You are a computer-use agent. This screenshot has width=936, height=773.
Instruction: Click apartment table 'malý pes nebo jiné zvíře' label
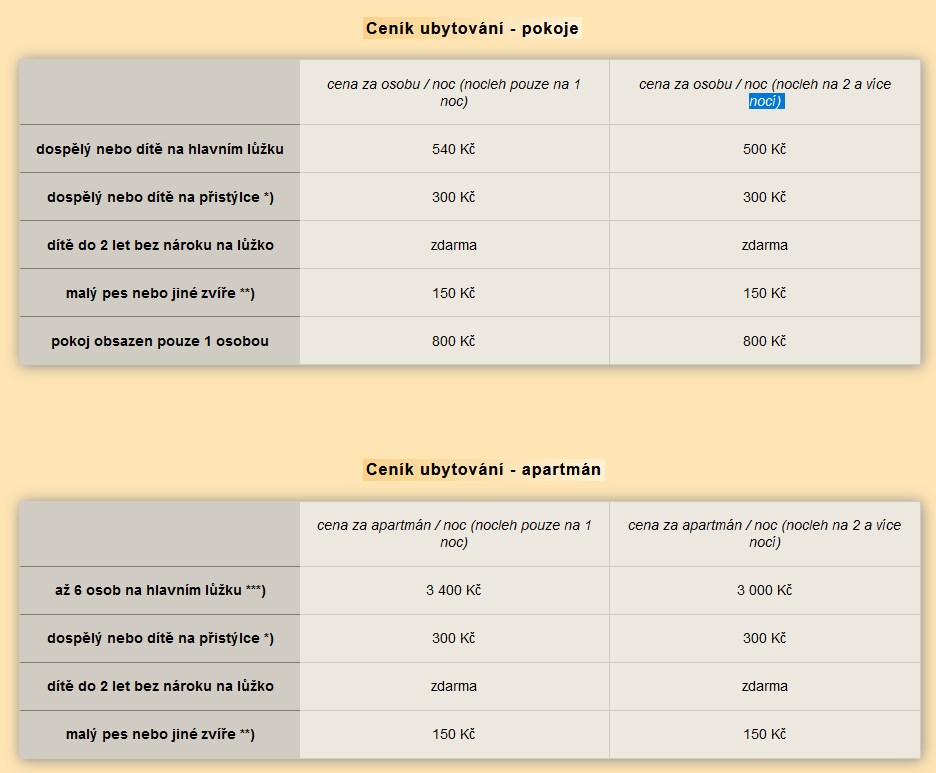click(x=160, y=734)
